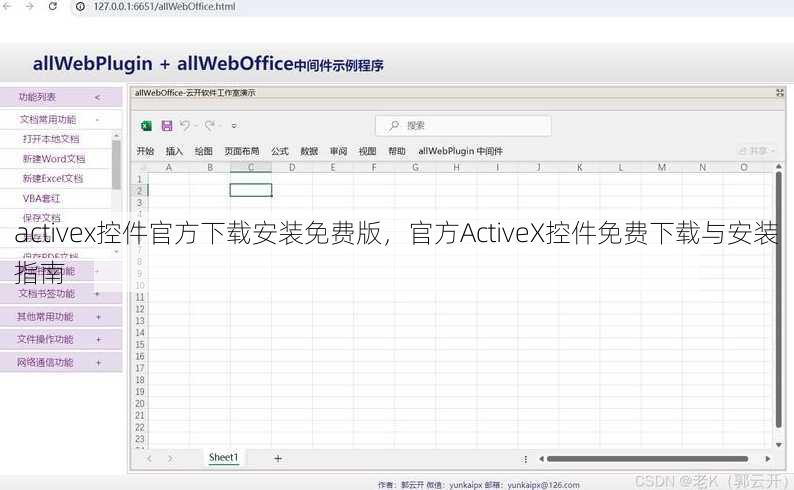Image resolution: width=794 pixels, height=490 pixels.
Task: Open the 数据 ribbon tab
Action: click(x=309, y=151)
